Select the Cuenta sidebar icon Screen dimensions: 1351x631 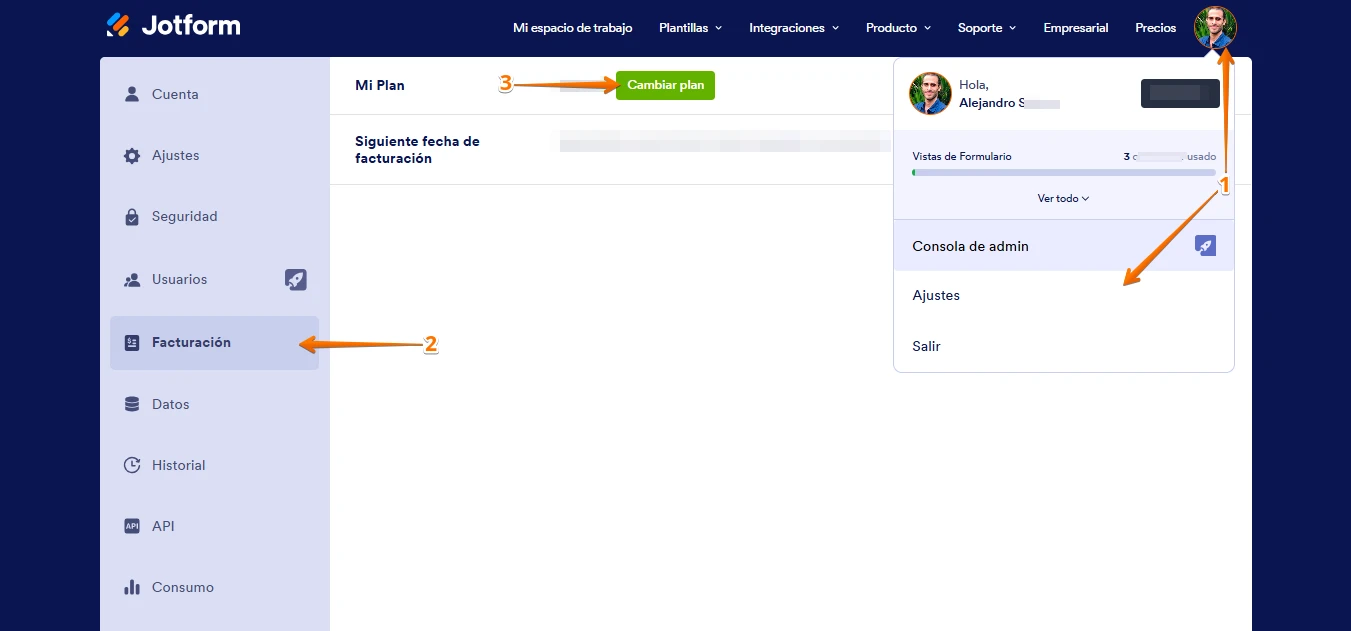click(131, 93)
